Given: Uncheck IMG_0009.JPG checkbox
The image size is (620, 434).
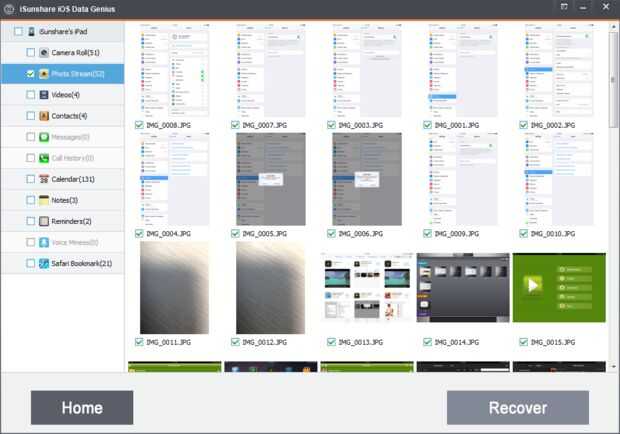Looking at the screenshot, I should [x=427, y=234].
